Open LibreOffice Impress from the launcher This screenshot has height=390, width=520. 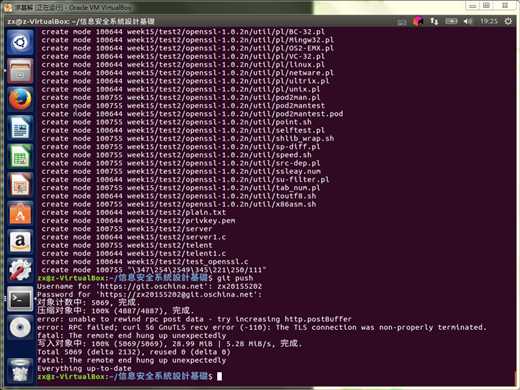(x=20, y=185)
